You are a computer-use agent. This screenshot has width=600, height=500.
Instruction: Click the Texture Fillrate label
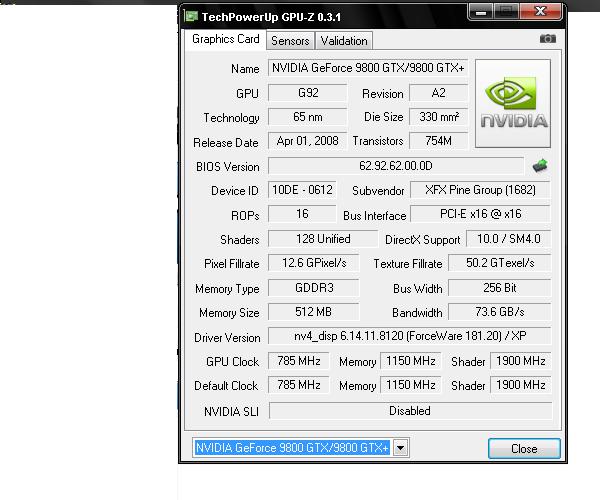click(x=408, y=264)
